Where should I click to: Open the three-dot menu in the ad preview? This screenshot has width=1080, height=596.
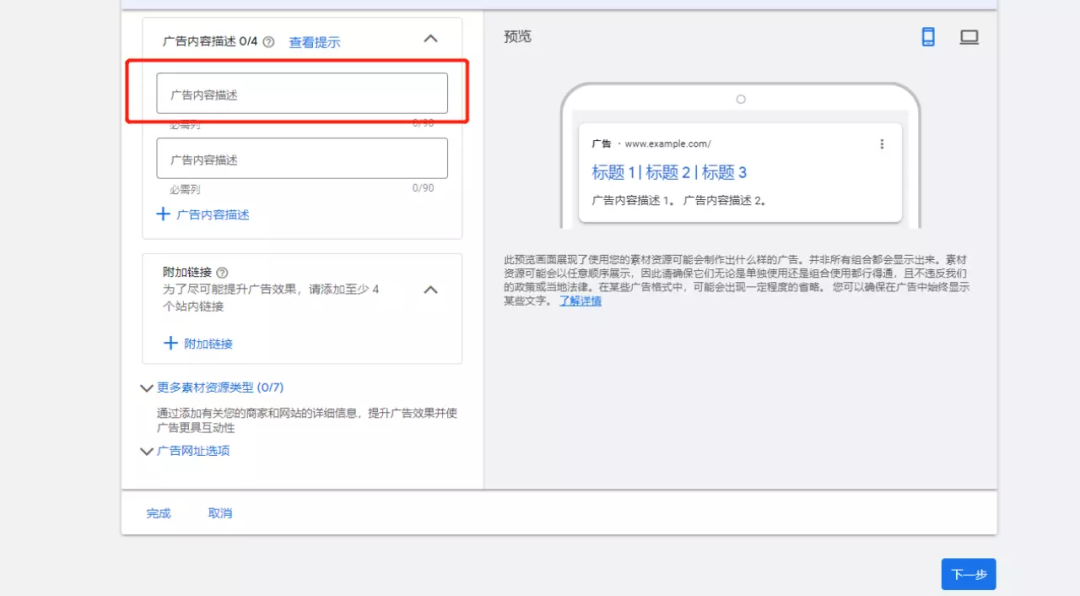click(x=882, y=144)
